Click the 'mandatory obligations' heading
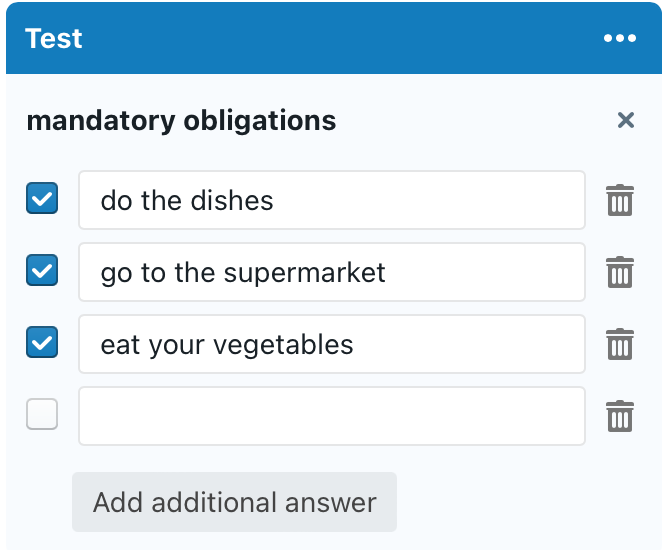This screenshot has height=550, width=670. coord(181,121)
